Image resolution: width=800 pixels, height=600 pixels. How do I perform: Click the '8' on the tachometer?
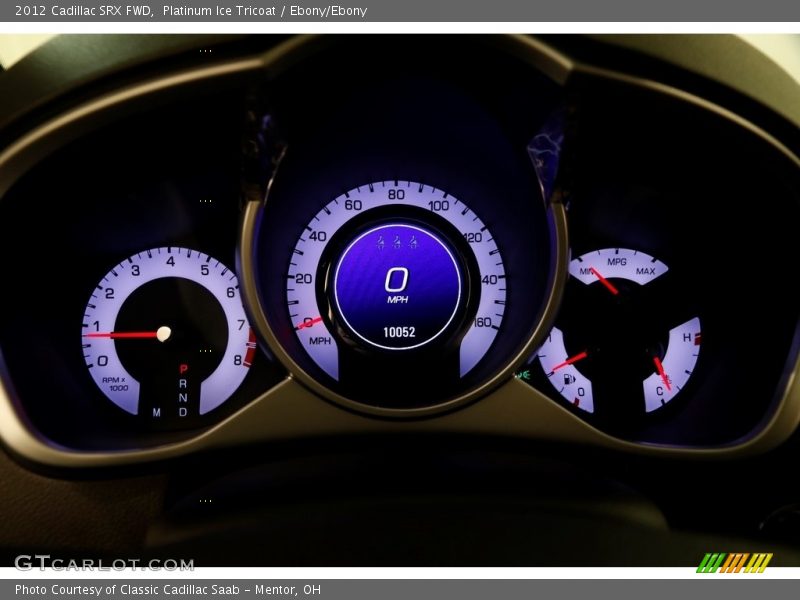point(238,360)
